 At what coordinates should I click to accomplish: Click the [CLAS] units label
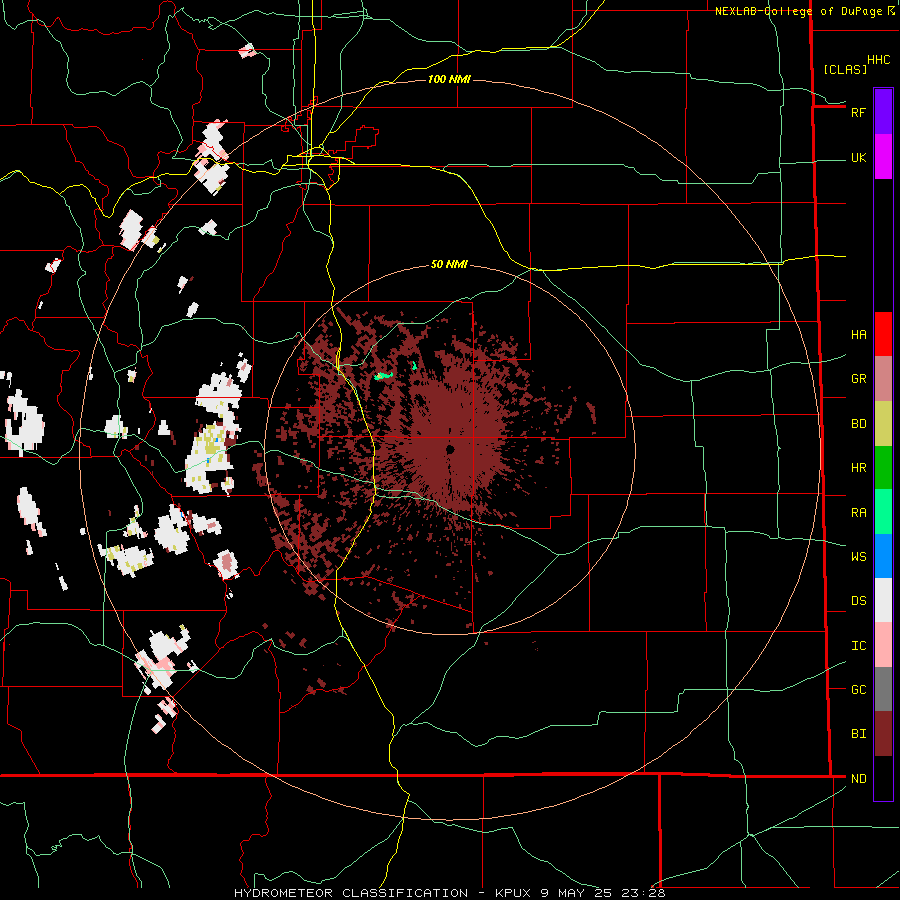click(x=845, y=69)
